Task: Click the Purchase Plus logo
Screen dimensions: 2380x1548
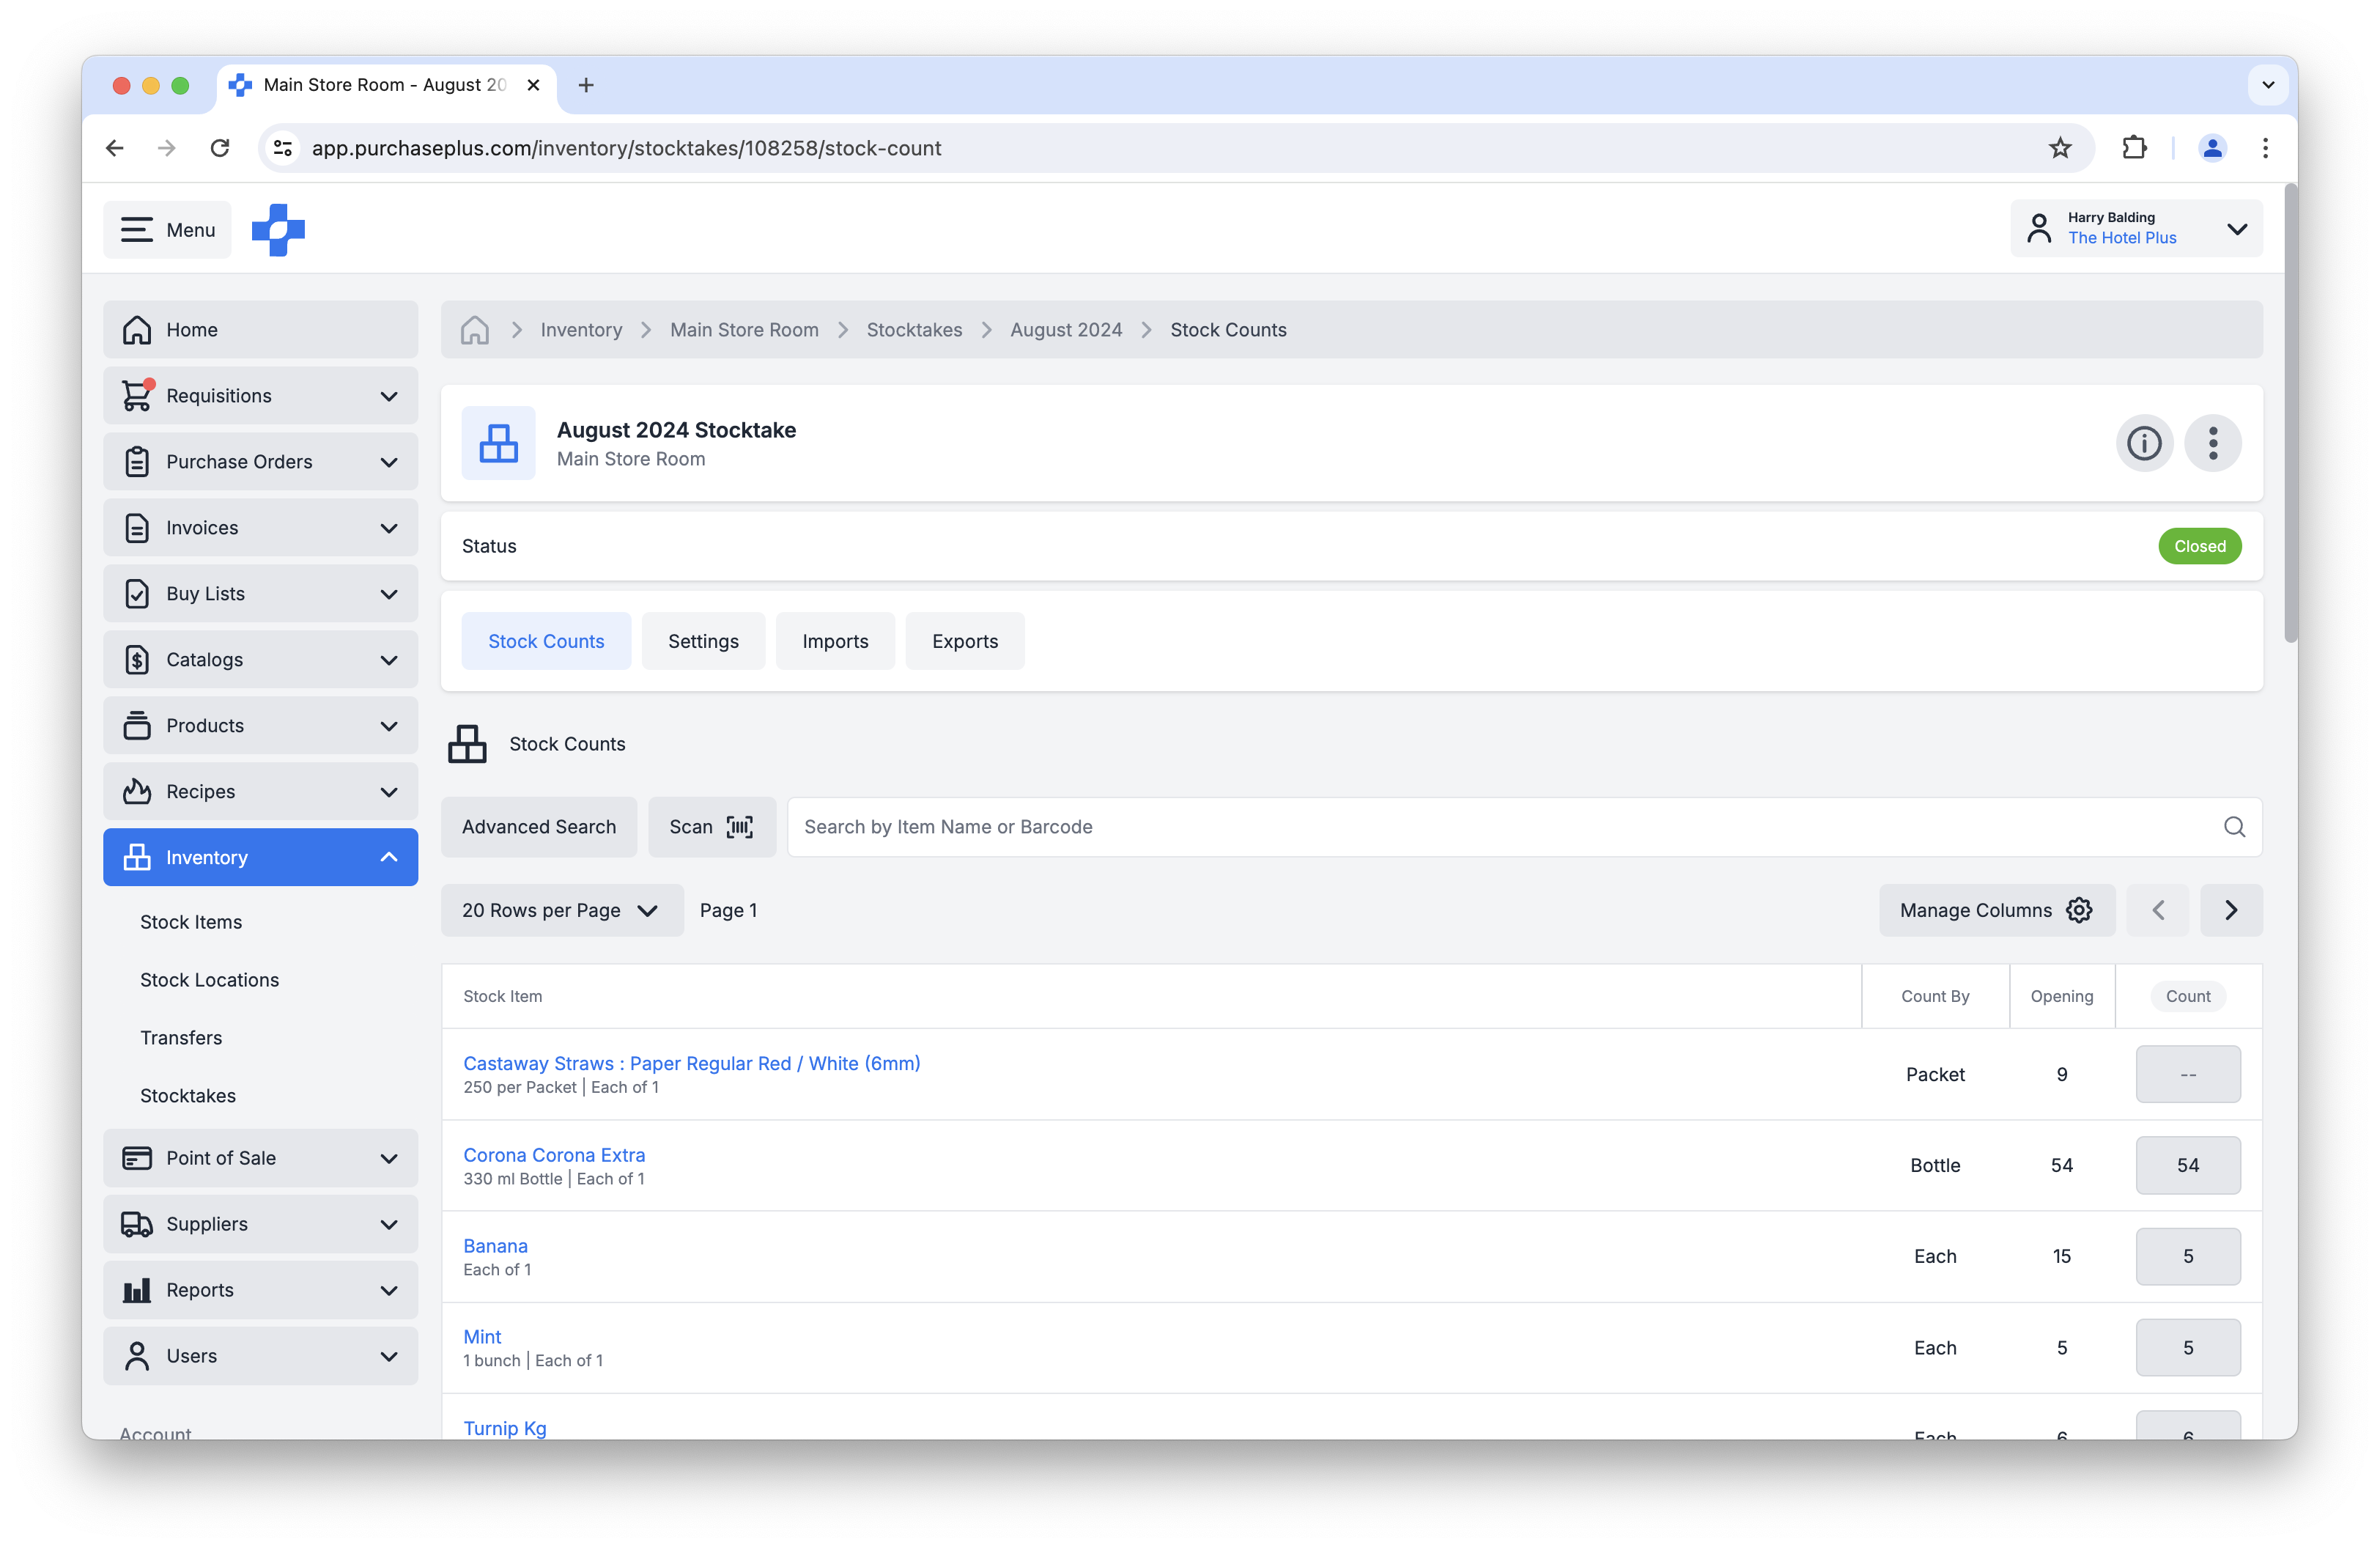Action: 277,229
